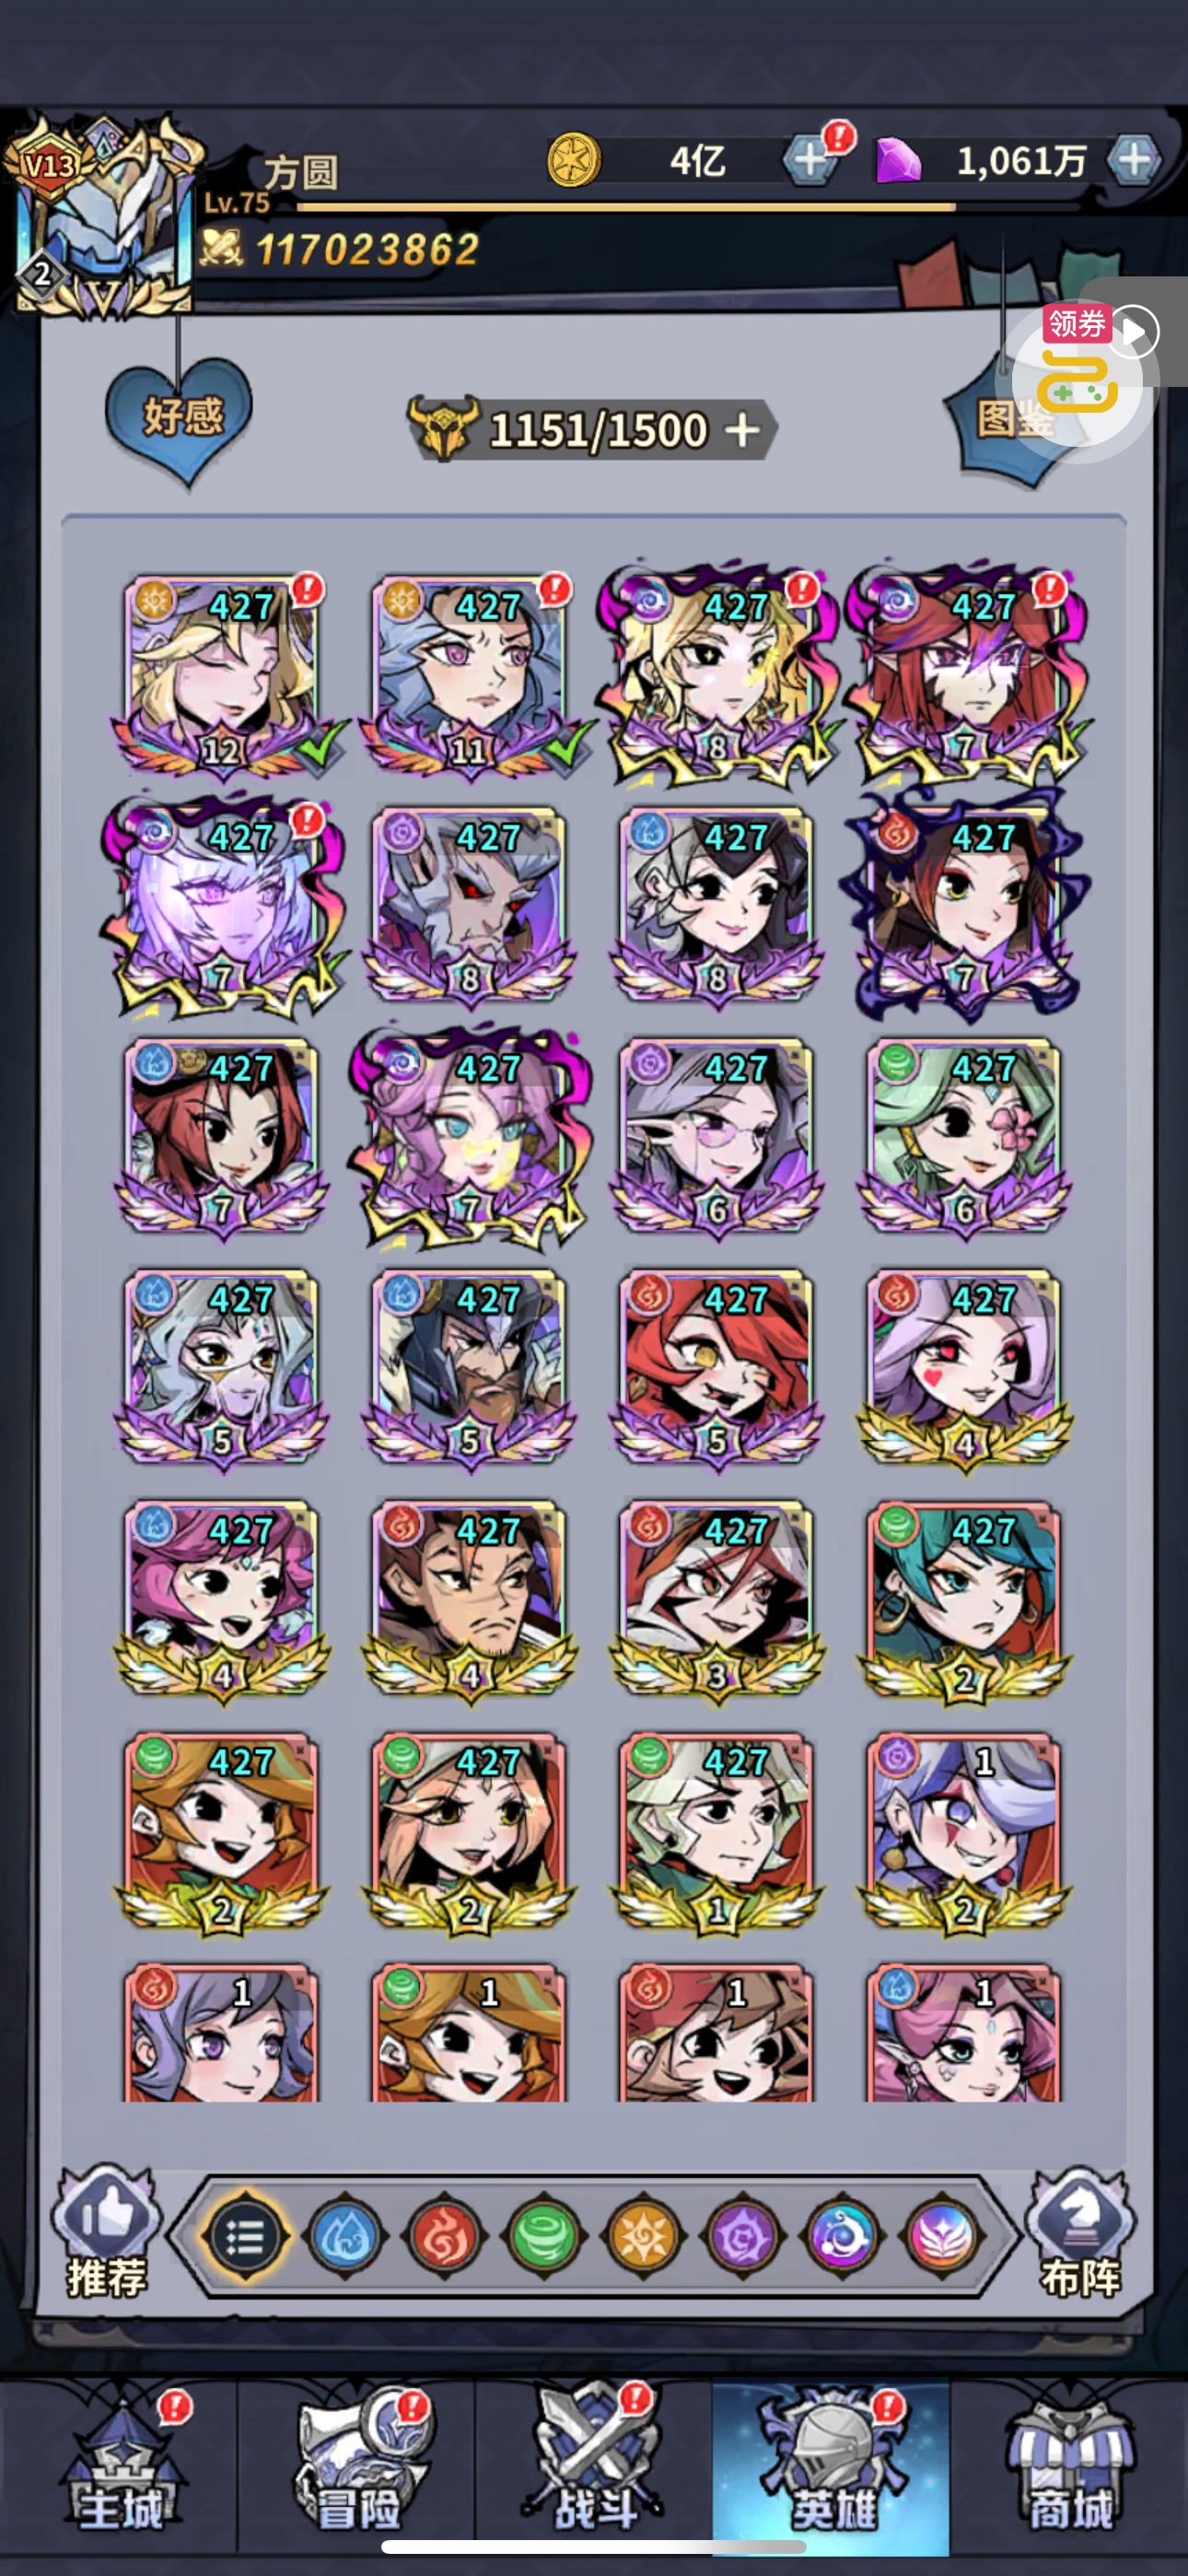This screenshot has width=1188, height=2576.
Task: Select the golden sun element filter
Action: pos(643,2236)
